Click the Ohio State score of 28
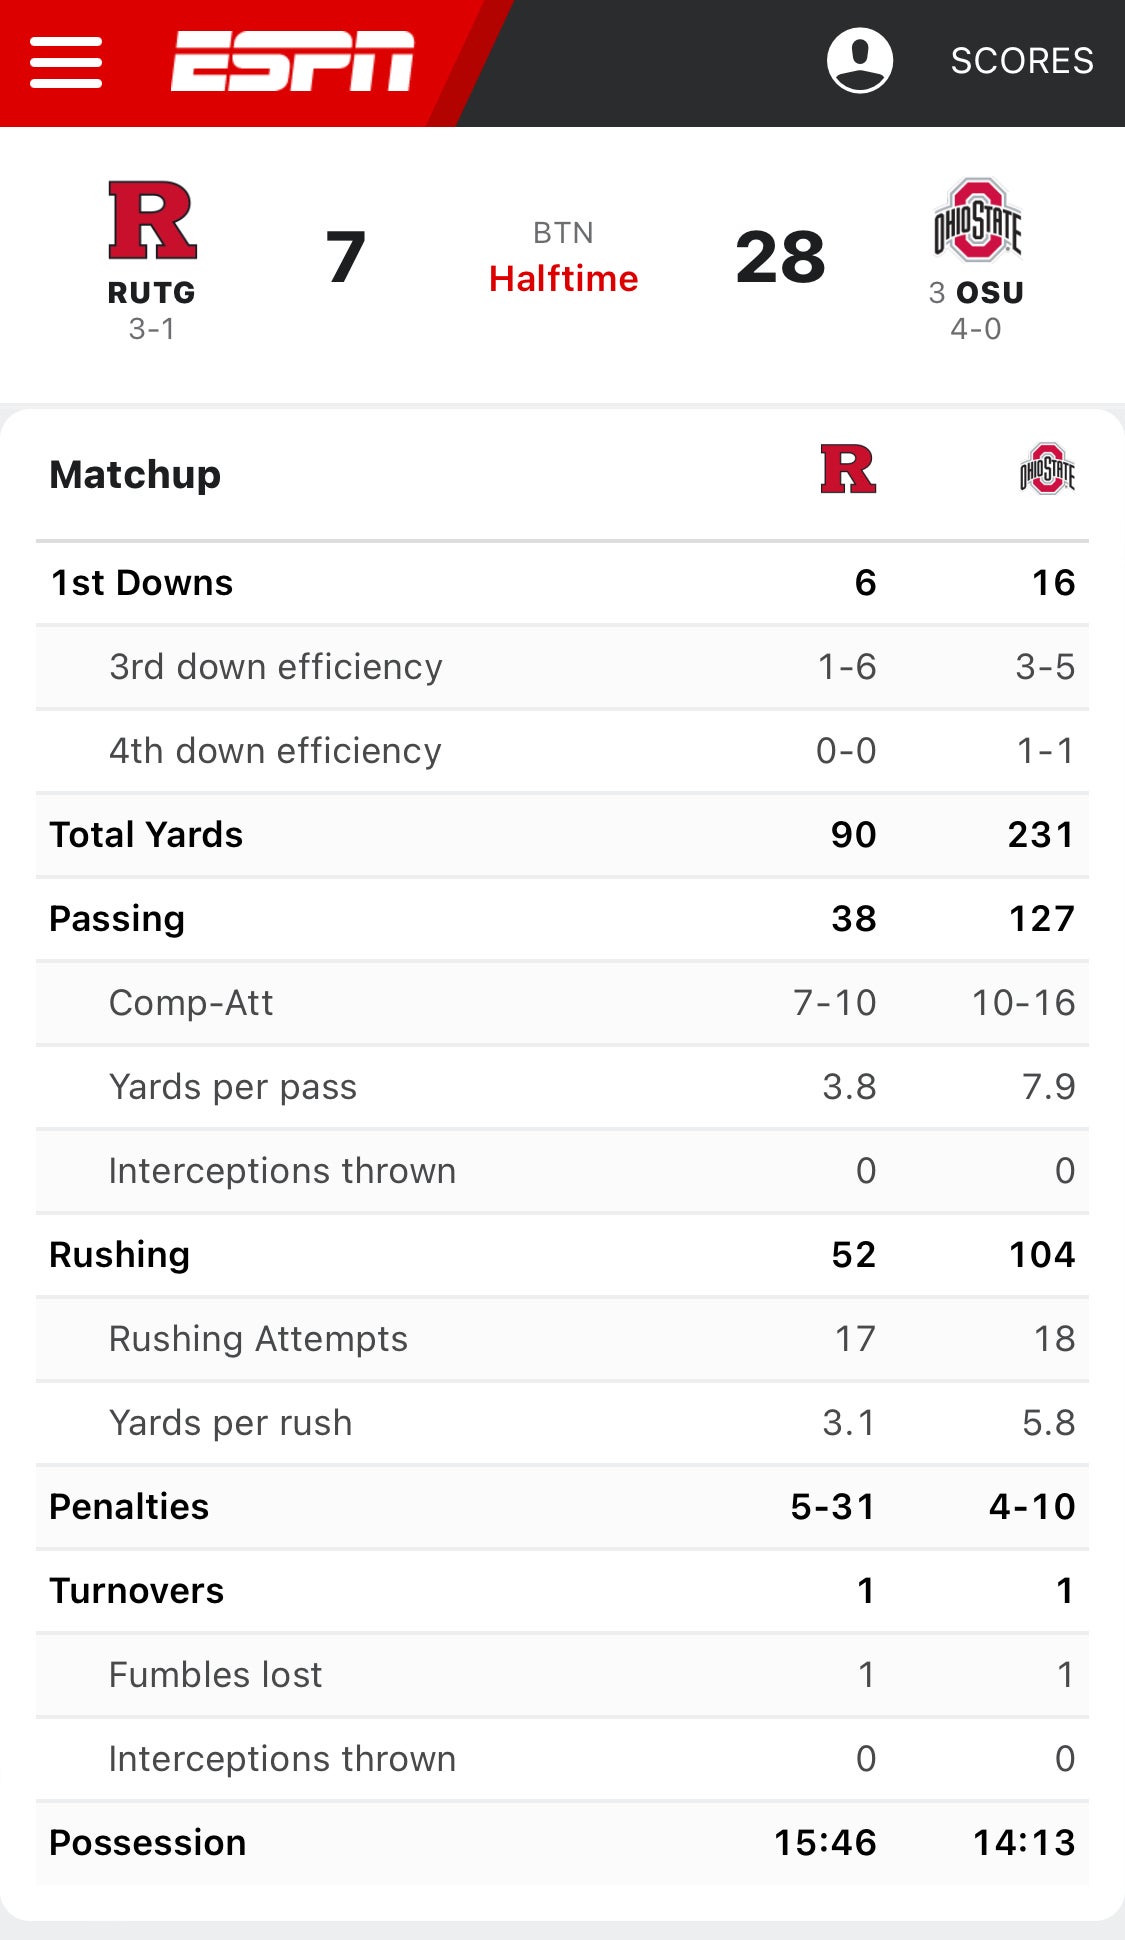This screenshot has height=1940, width=1125. (781, 258)
